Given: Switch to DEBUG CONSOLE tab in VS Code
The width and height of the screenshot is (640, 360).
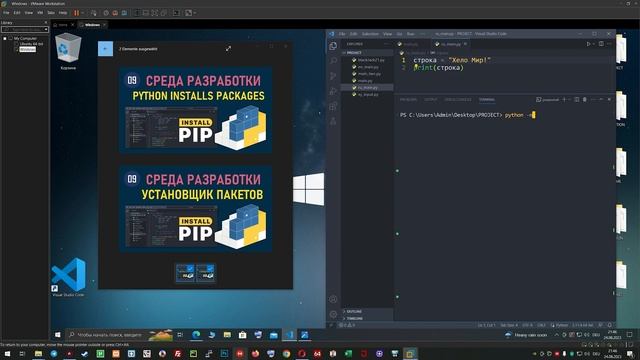Looking at the screenshot, I should [x=458, y=100].
